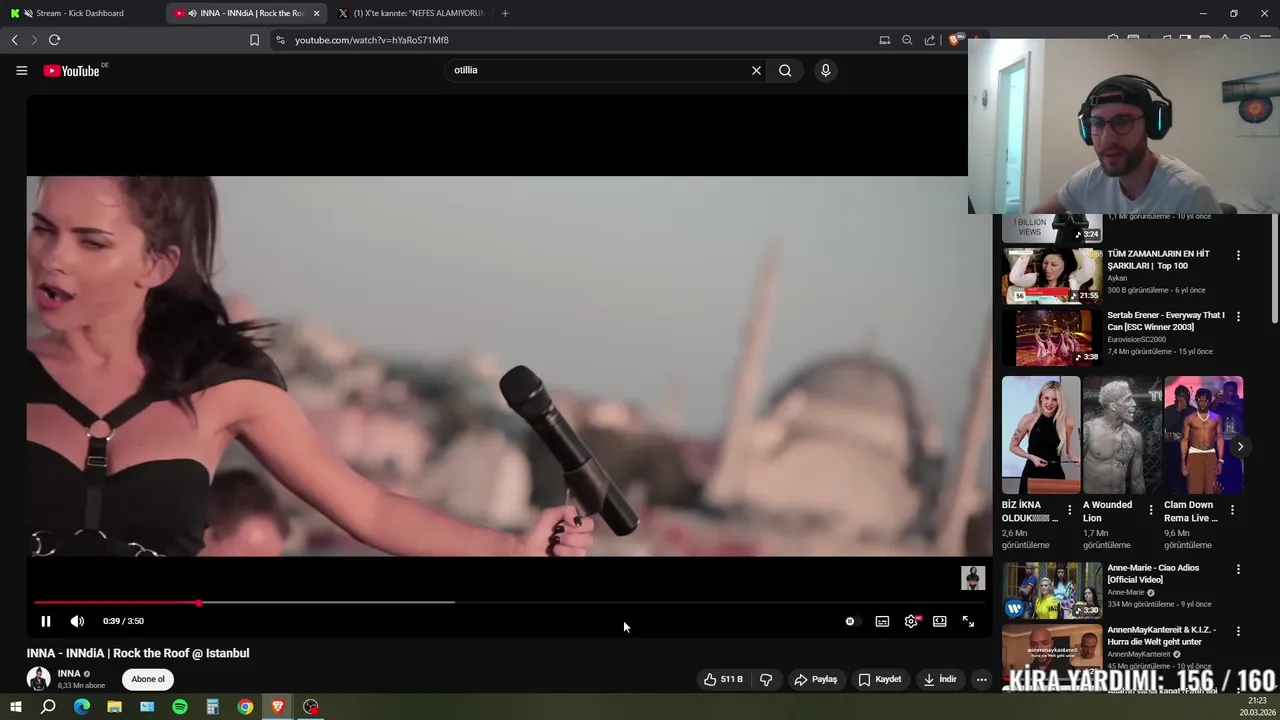This screenshot has height=720, width=1280.
Task: Open Brave Shields lion icon
Action: (x=954, y=40)
